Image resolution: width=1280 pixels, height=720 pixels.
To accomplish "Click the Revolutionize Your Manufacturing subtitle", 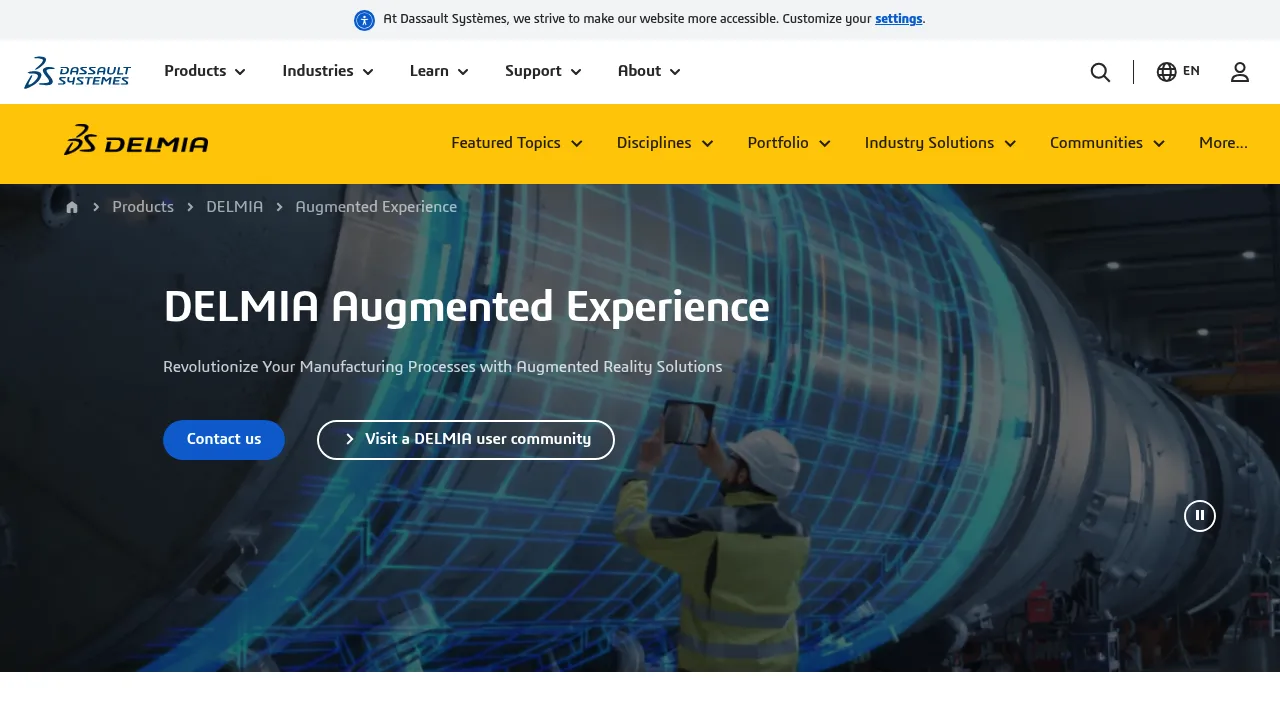I will [443, 367].
